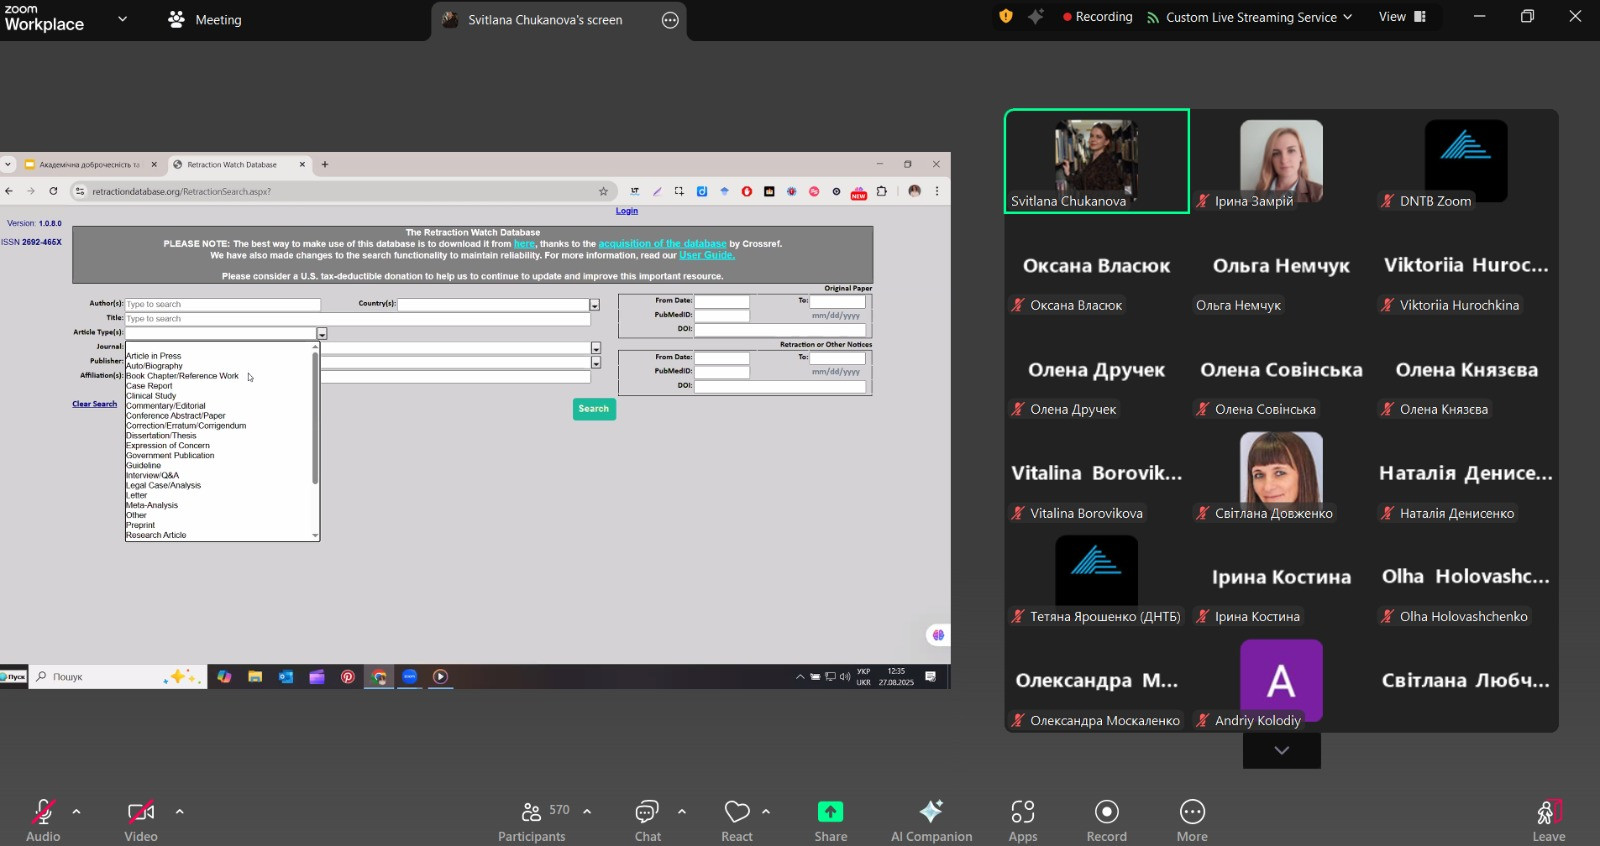Open new tab plus in shared browser
Image resolution: width=1600 pixels, height=846 pixels.
tap(325, 164)
